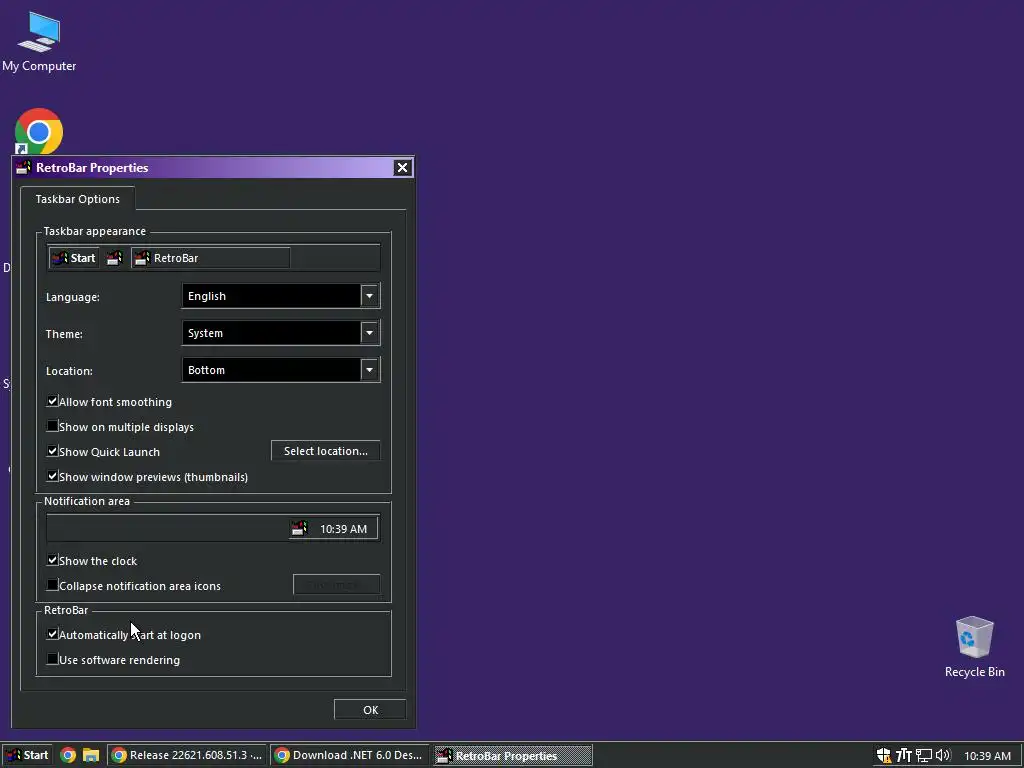The width and height of the screenshot is (1024, 768).
Task: Click the RetroBar Properties taskbar button
Action: coord(513,756)
